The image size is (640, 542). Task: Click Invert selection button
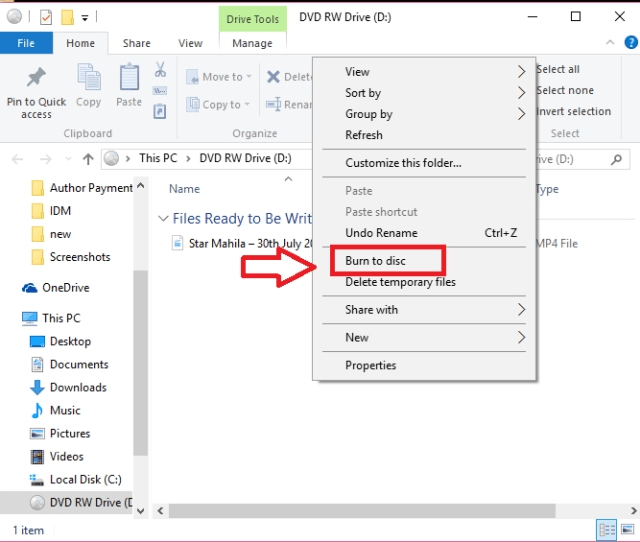573,111
